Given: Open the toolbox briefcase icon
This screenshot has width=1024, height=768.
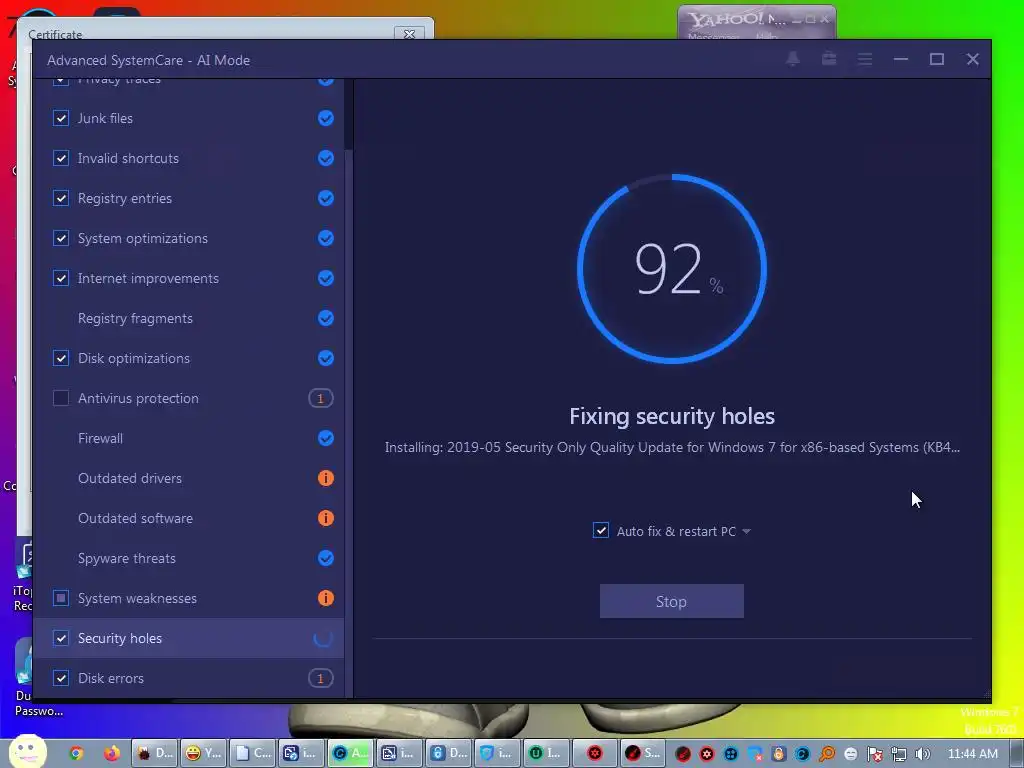Looking at the screenshot, I should click(x=829, y=59).
